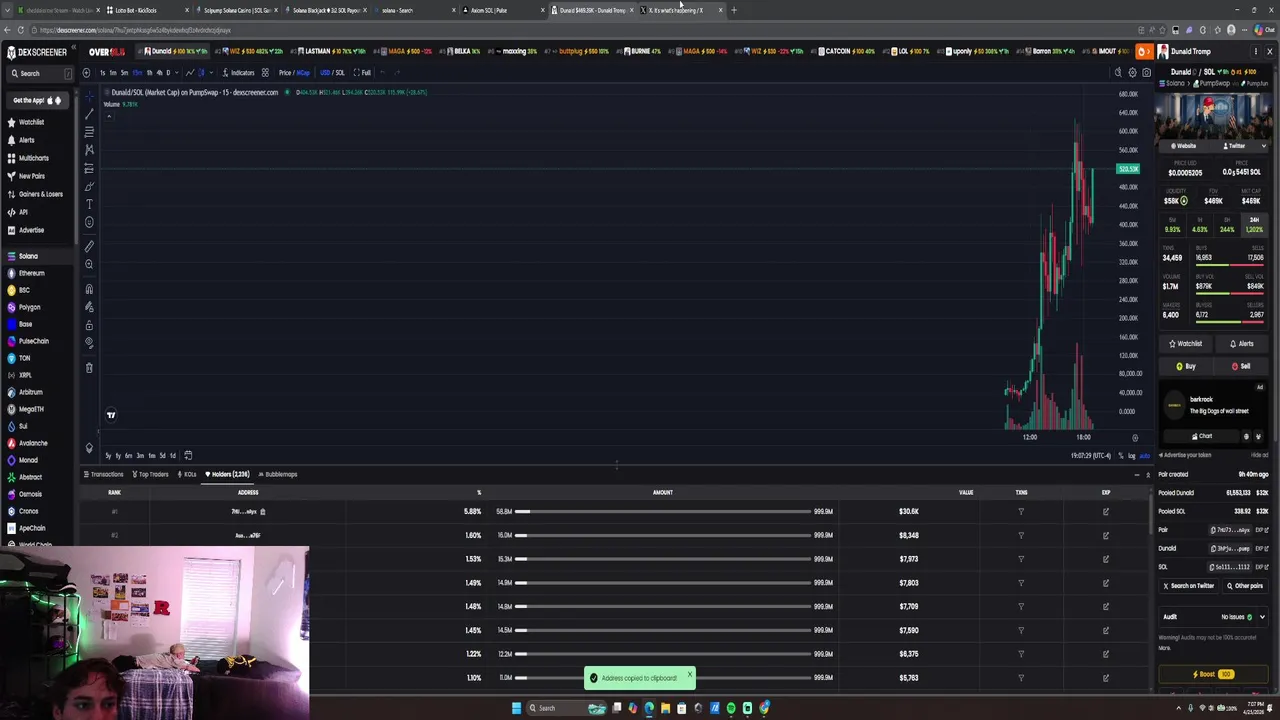
Task: Switch USD / SOL denomination
Action: tap(332, 72)
